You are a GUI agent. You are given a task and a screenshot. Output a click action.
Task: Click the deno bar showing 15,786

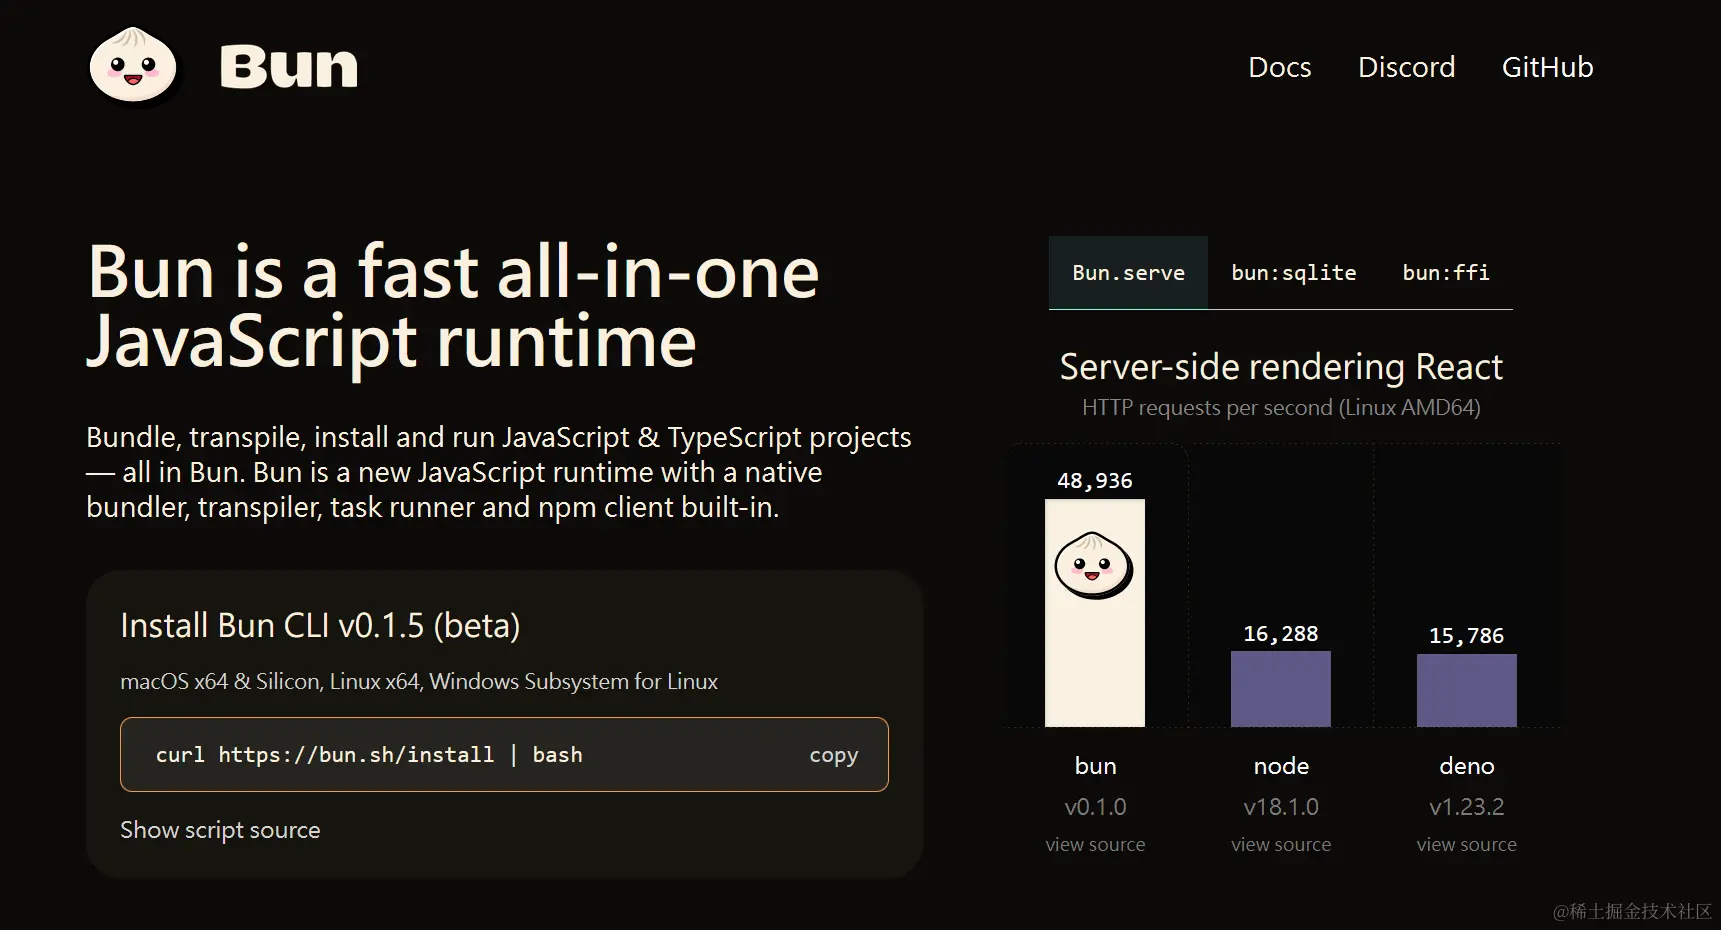[1467, 690]
